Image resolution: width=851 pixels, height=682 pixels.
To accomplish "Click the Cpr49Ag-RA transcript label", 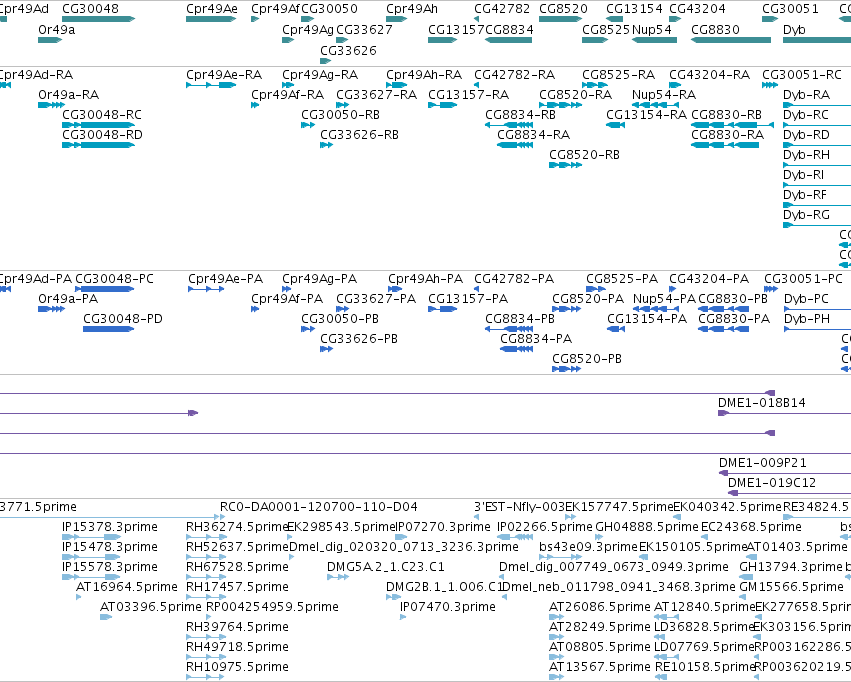I will point(320,75).
